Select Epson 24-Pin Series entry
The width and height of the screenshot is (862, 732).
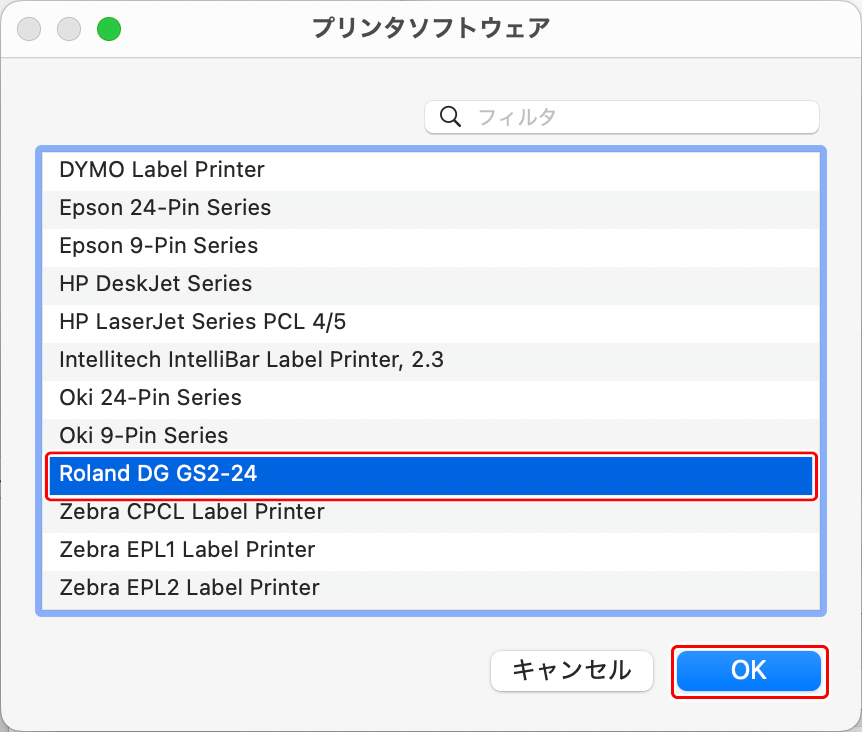tap(431, 208)
